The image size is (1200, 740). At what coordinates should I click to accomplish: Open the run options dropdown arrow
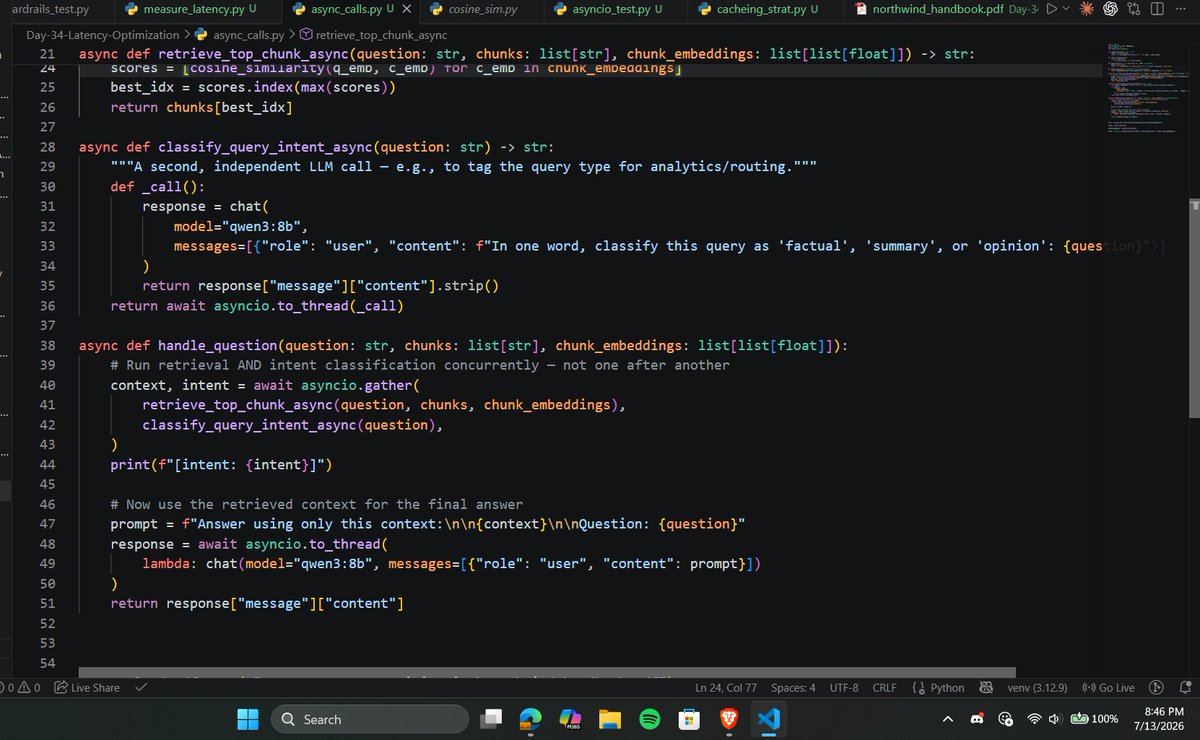[1066, 10]
